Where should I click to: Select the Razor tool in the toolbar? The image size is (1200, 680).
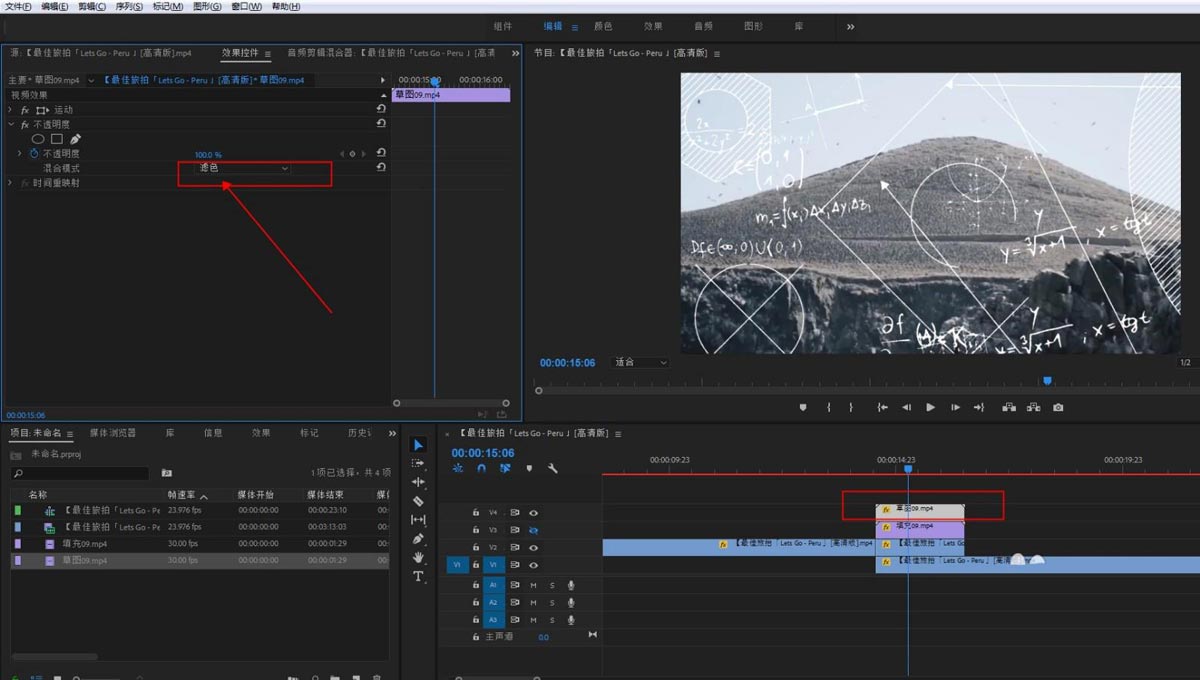click(418, 501)
